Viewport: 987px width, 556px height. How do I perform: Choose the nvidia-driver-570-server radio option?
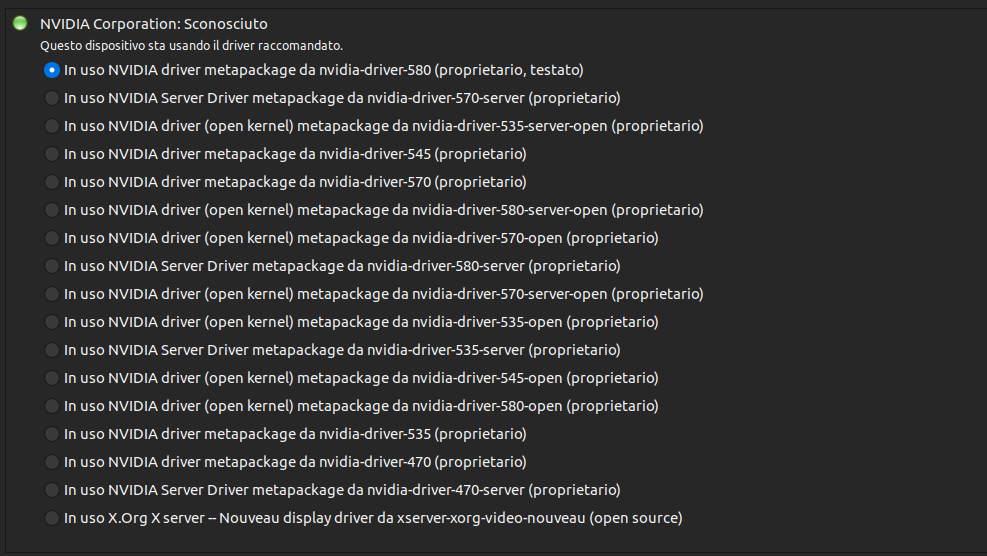click(x=52, y=98)
